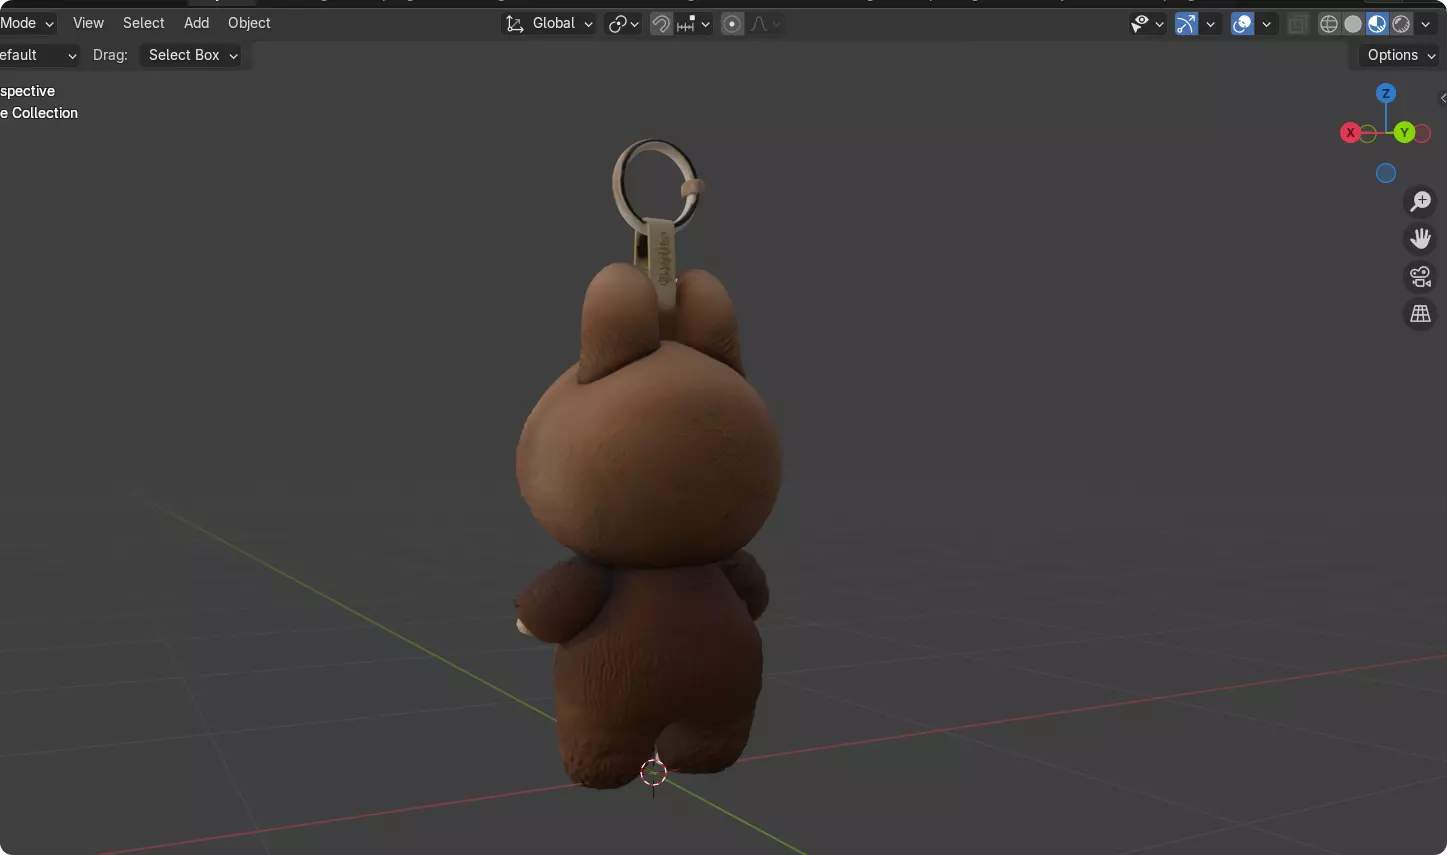Image resolution: width=1447 pixels, height=855 pixels.
Task: Switch to wireframe shading
Action: tap(1329, 23)
